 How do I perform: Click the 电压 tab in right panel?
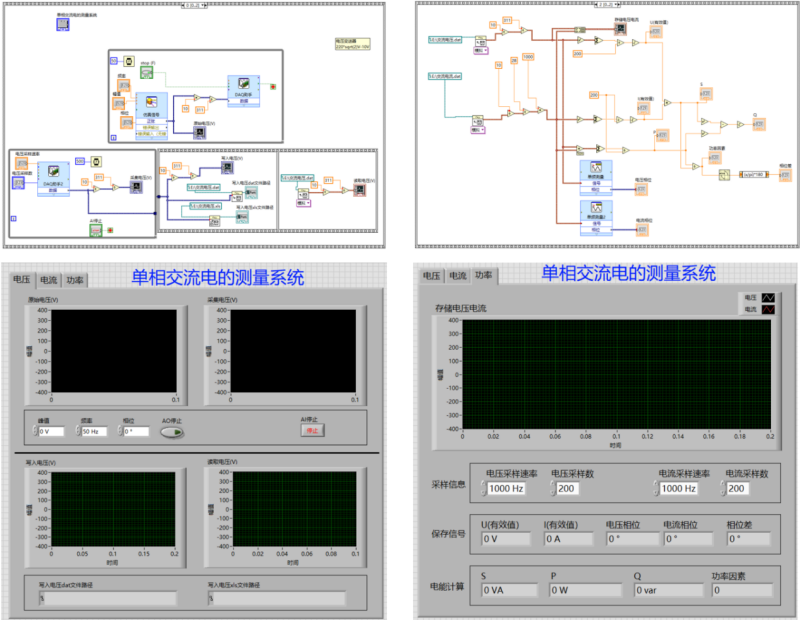click(x=432, y=276)
